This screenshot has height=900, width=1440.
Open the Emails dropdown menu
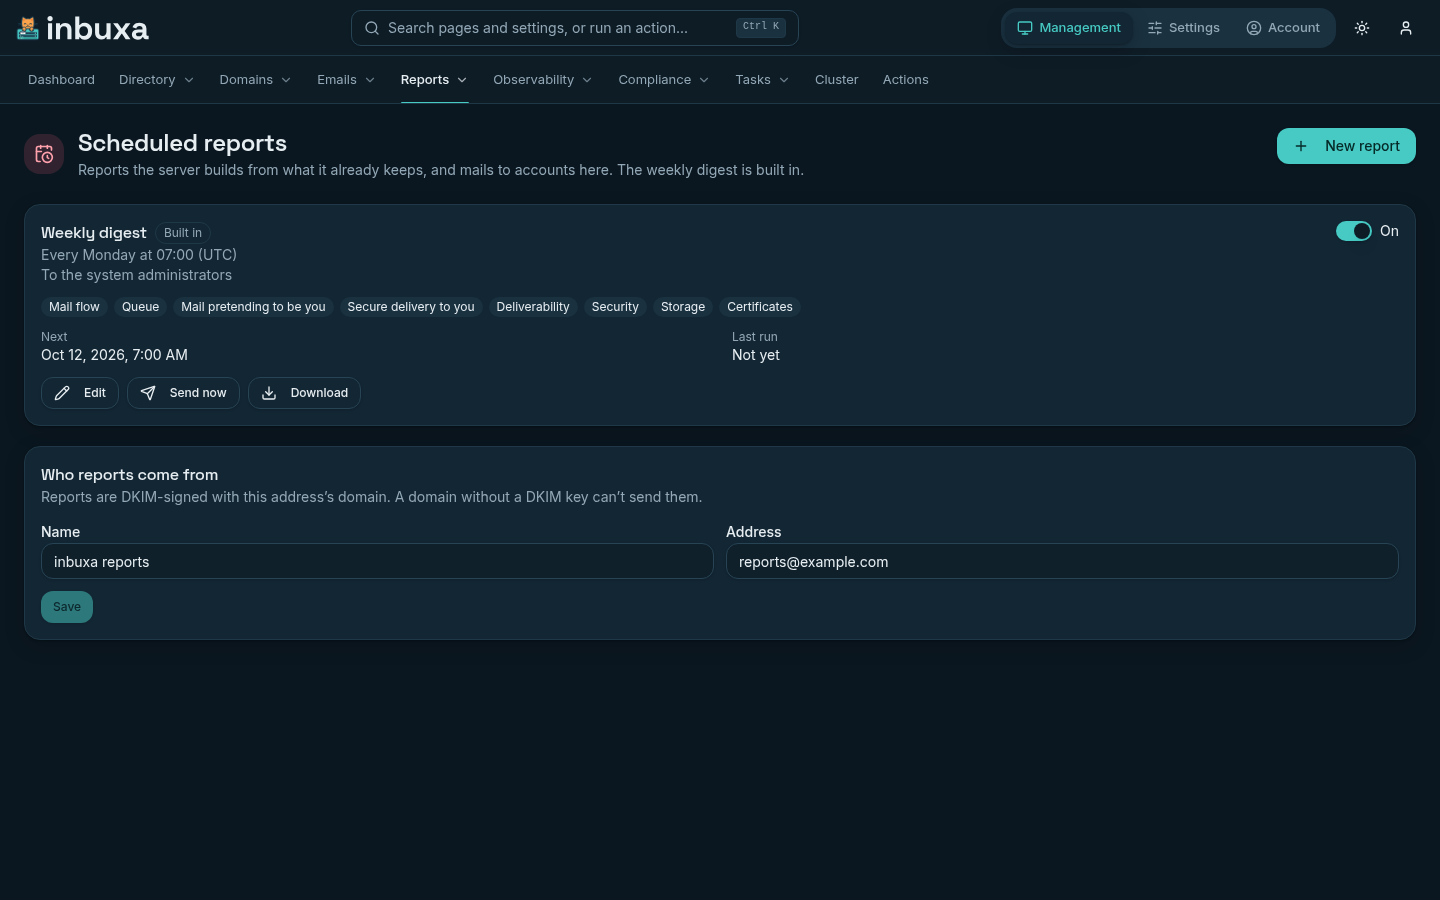[346, 80]
